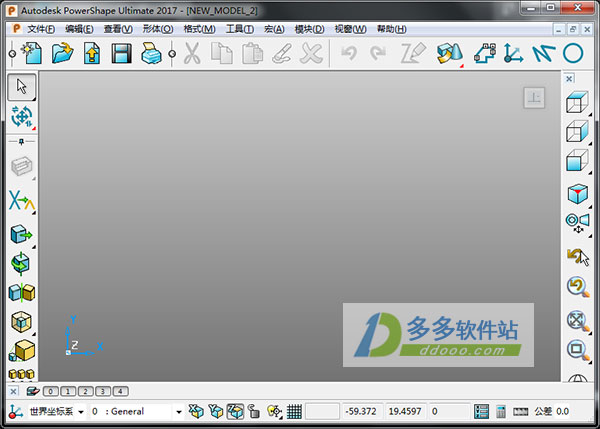600x429 pixels.
Task: Click the position entry dialog icon
Action: [x=481, y=412]
